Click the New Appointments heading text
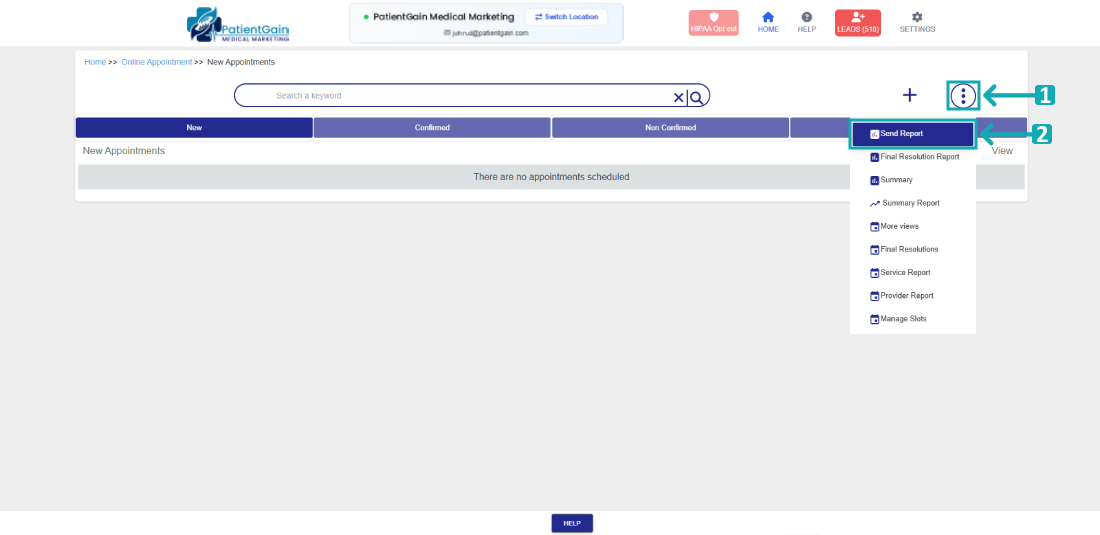 (x=123, y=151)
